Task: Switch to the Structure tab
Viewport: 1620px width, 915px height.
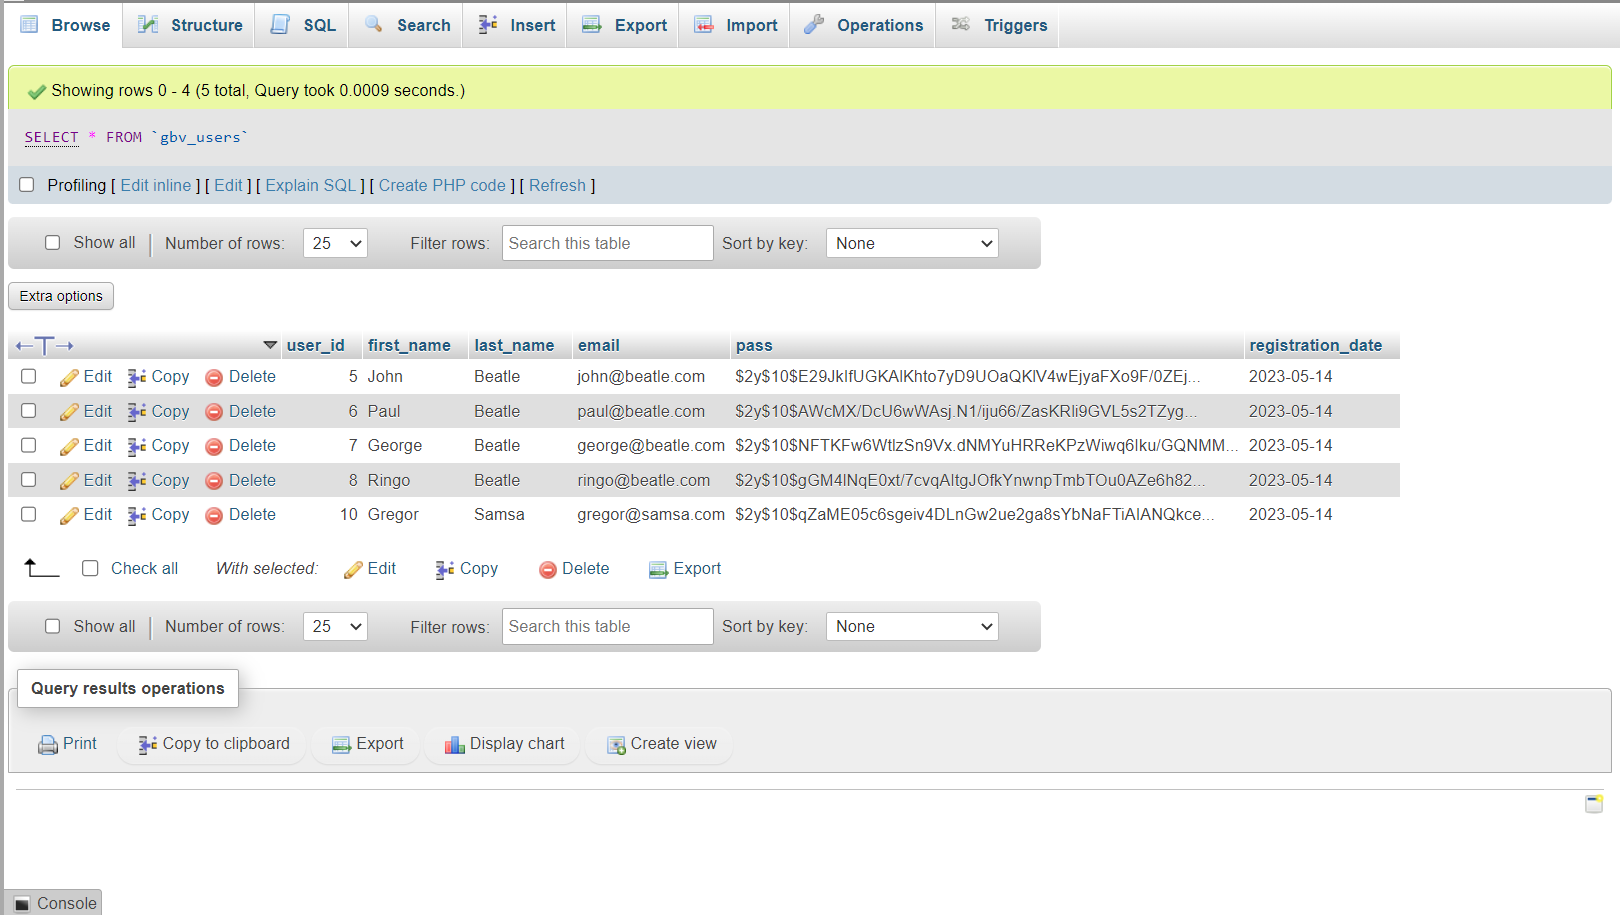Action: coord(190,25)
